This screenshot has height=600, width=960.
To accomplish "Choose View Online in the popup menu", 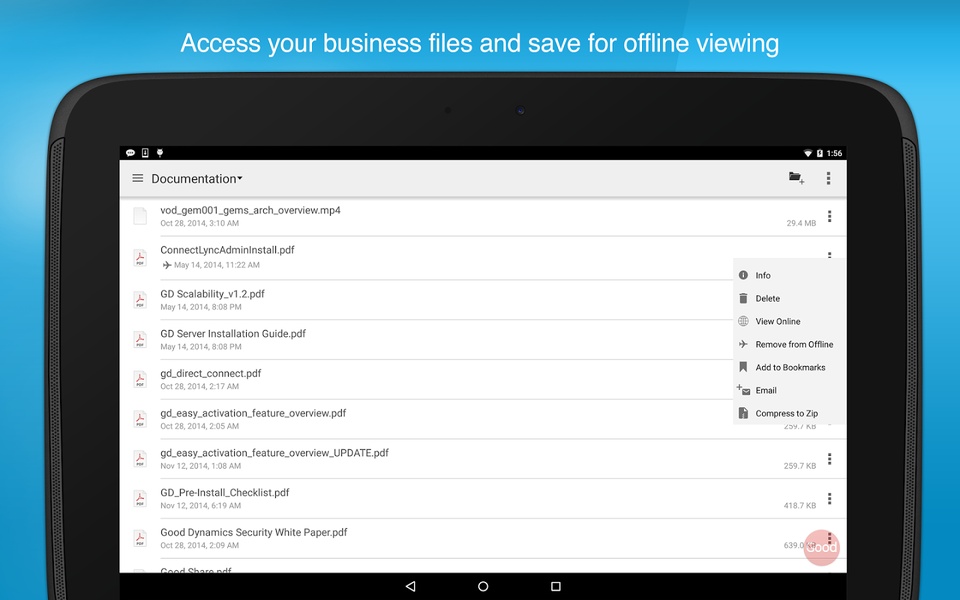I will 789,321.
